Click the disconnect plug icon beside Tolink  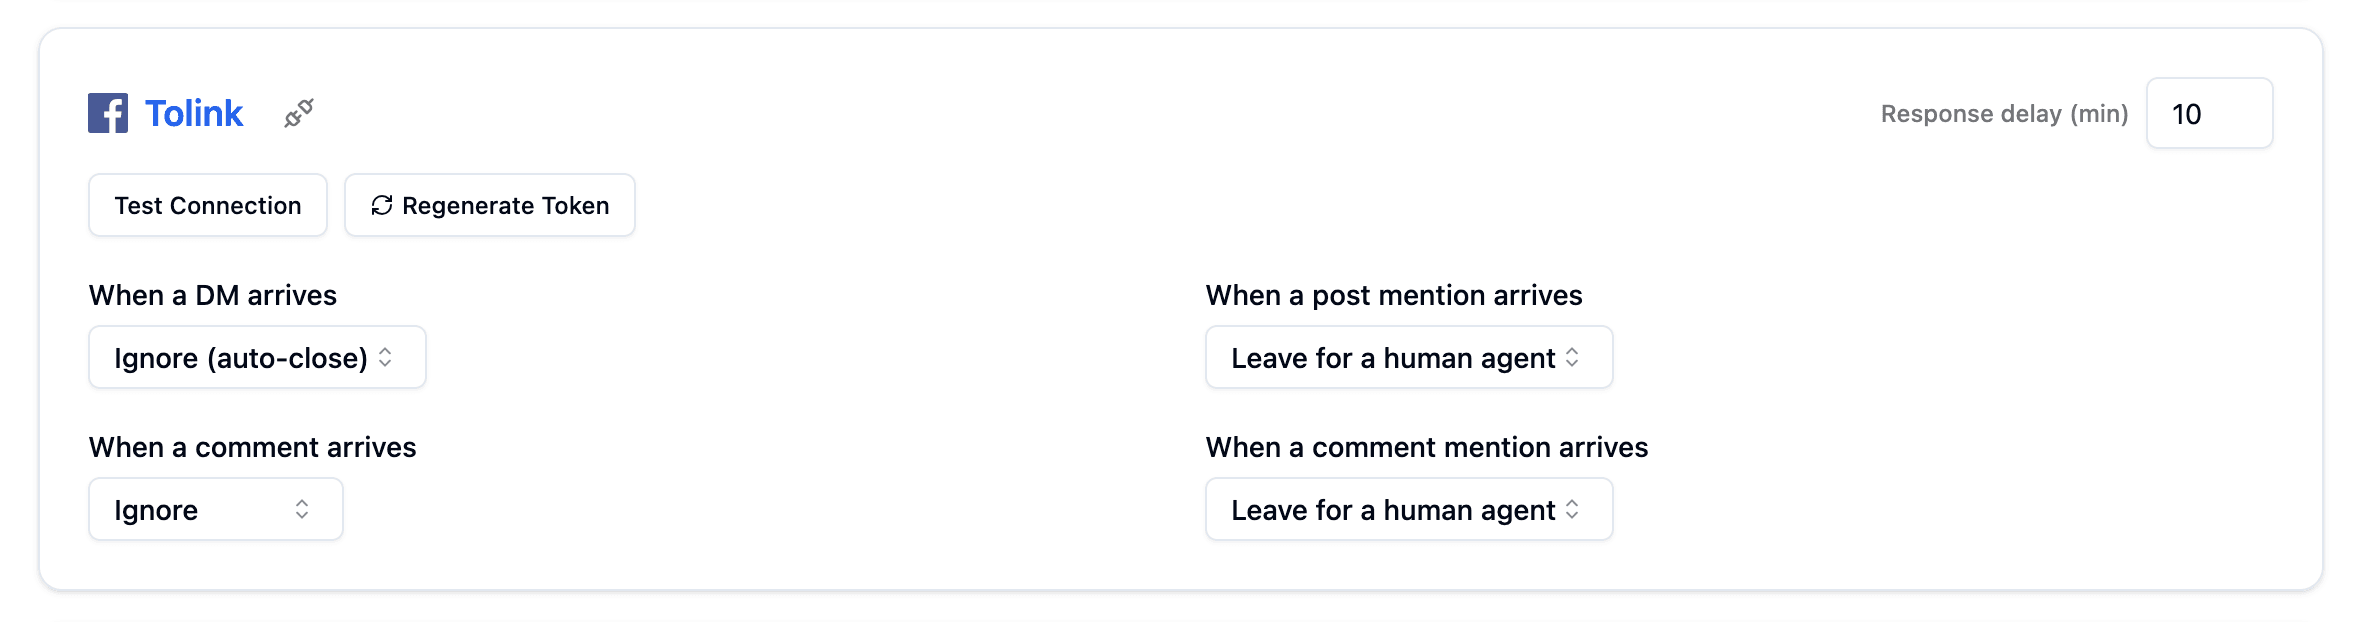click(298, 112)
